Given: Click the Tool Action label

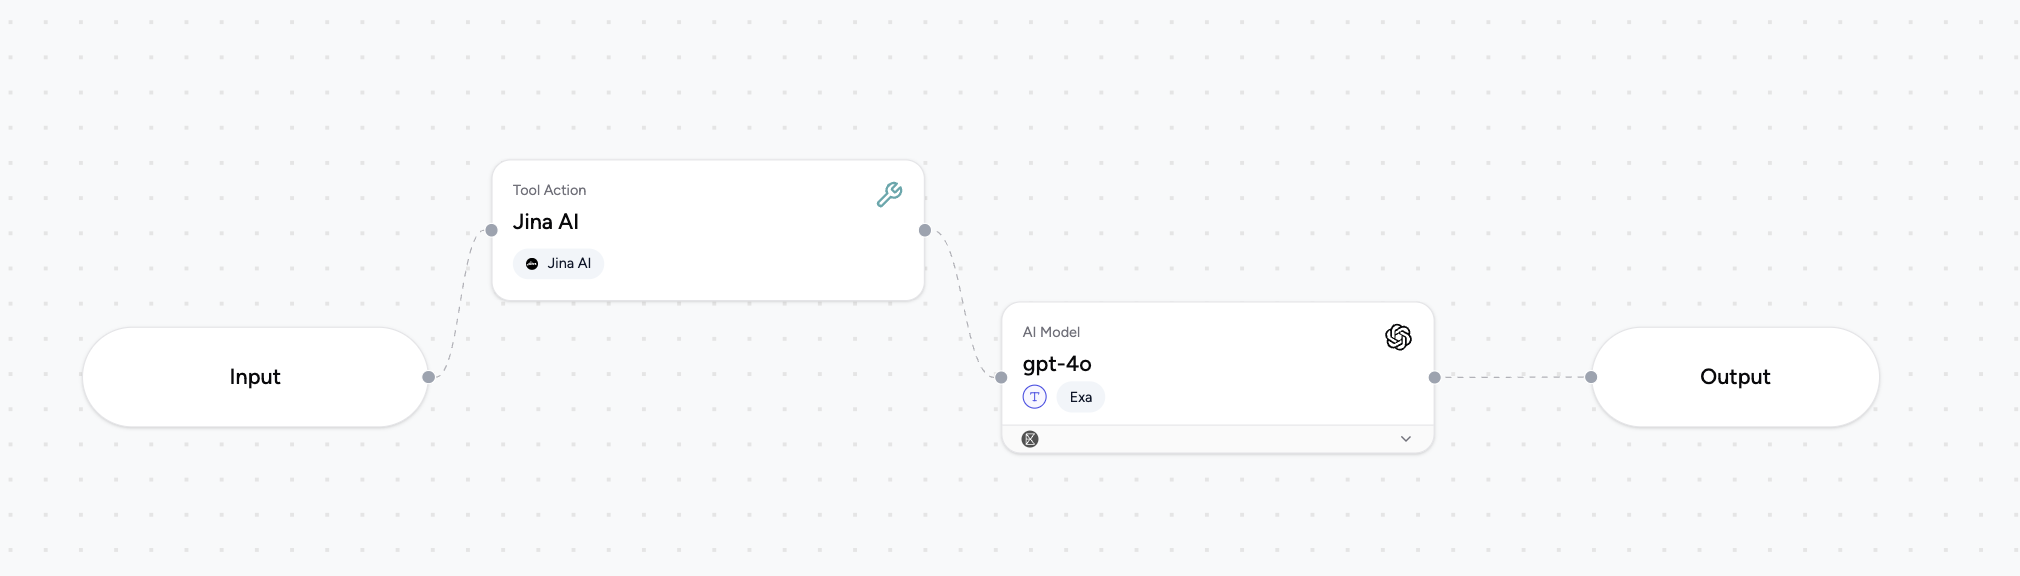Looking at the screenshot, I should (549, 190).
